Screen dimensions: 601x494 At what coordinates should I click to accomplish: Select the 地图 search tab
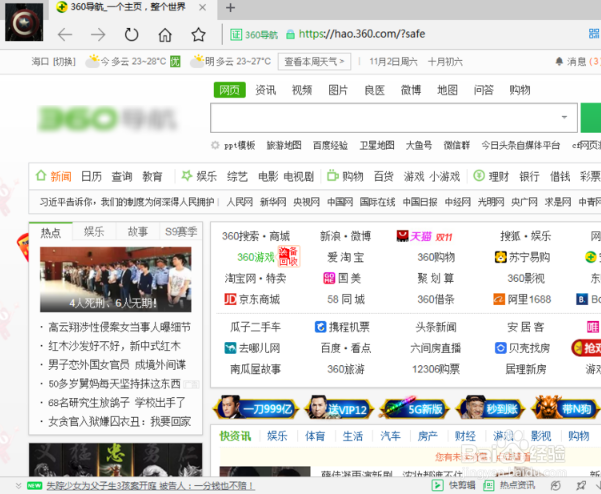coord(447,90)
